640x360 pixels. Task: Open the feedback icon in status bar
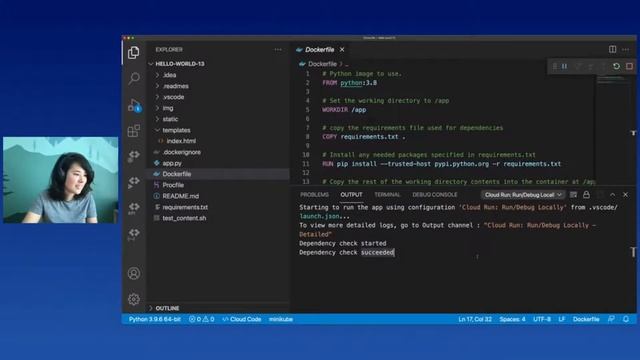611,319
